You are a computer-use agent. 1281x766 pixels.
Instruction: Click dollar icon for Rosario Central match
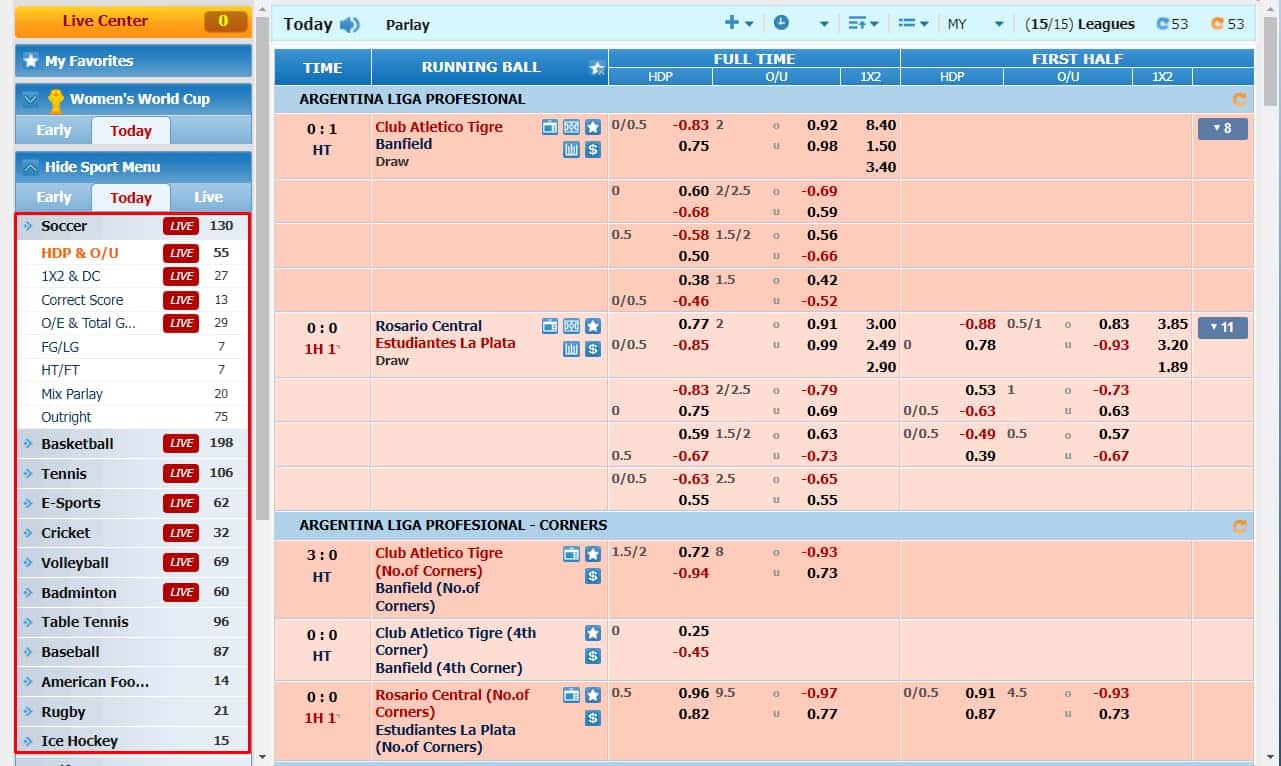[x=593, y=349]
